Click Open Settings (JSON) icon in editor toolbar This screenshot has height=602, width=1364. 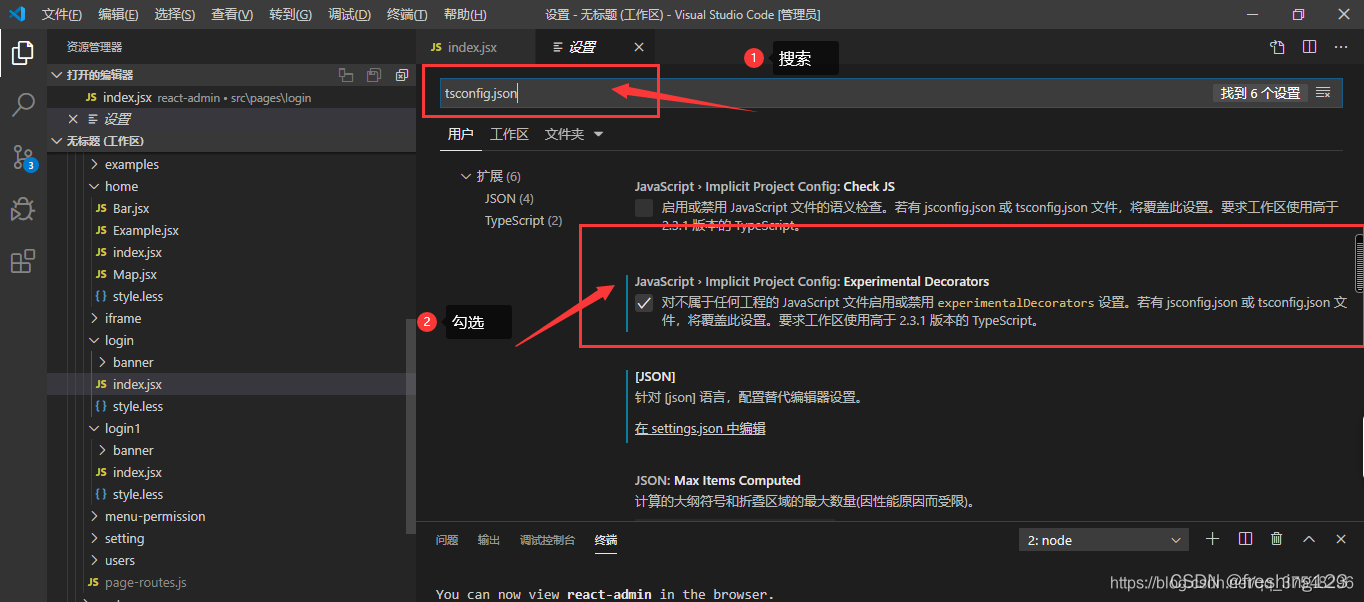pyautogui.click(x=1277, y=47)
